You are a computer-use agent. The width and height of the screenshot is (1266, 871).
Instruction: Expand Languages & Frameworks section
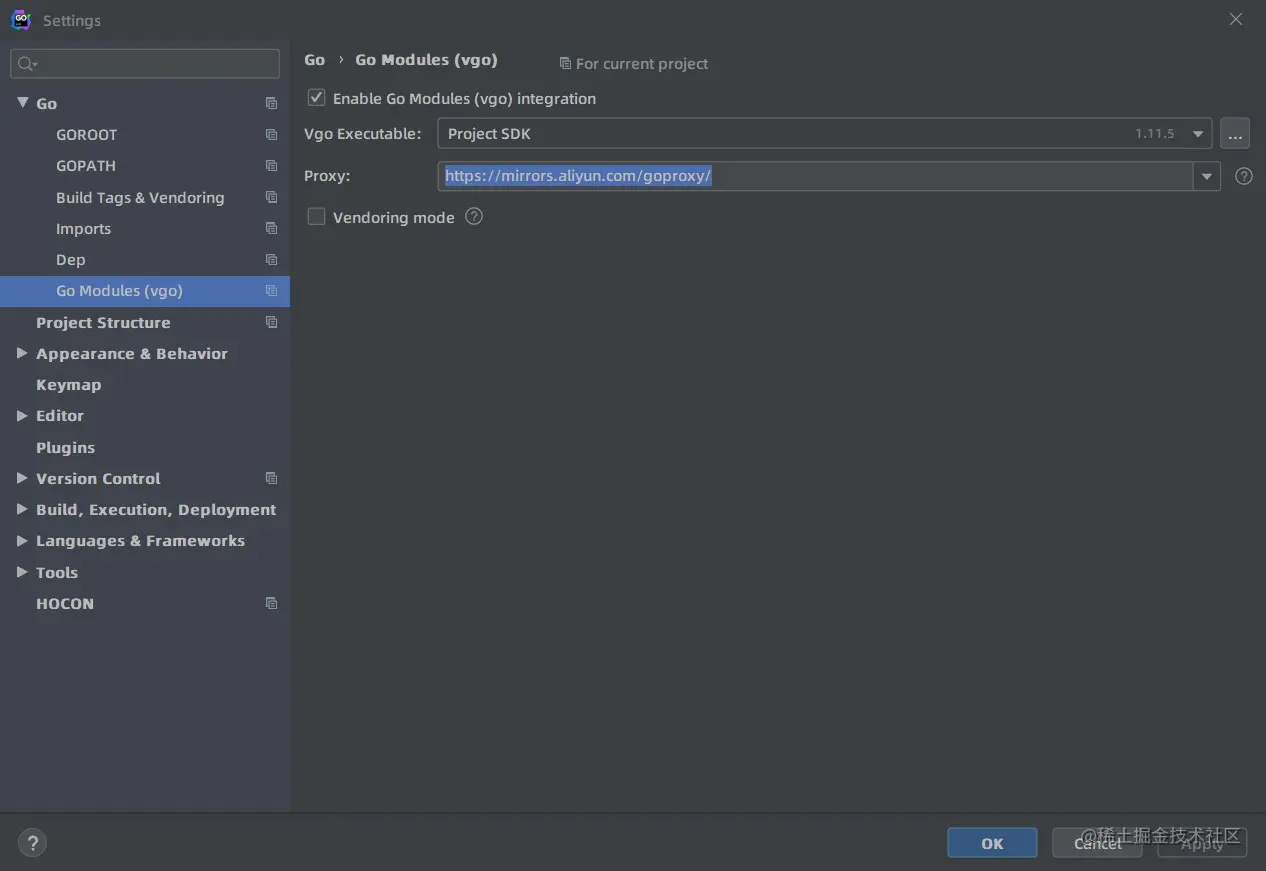pyautogui.click(x=22, y=540)
